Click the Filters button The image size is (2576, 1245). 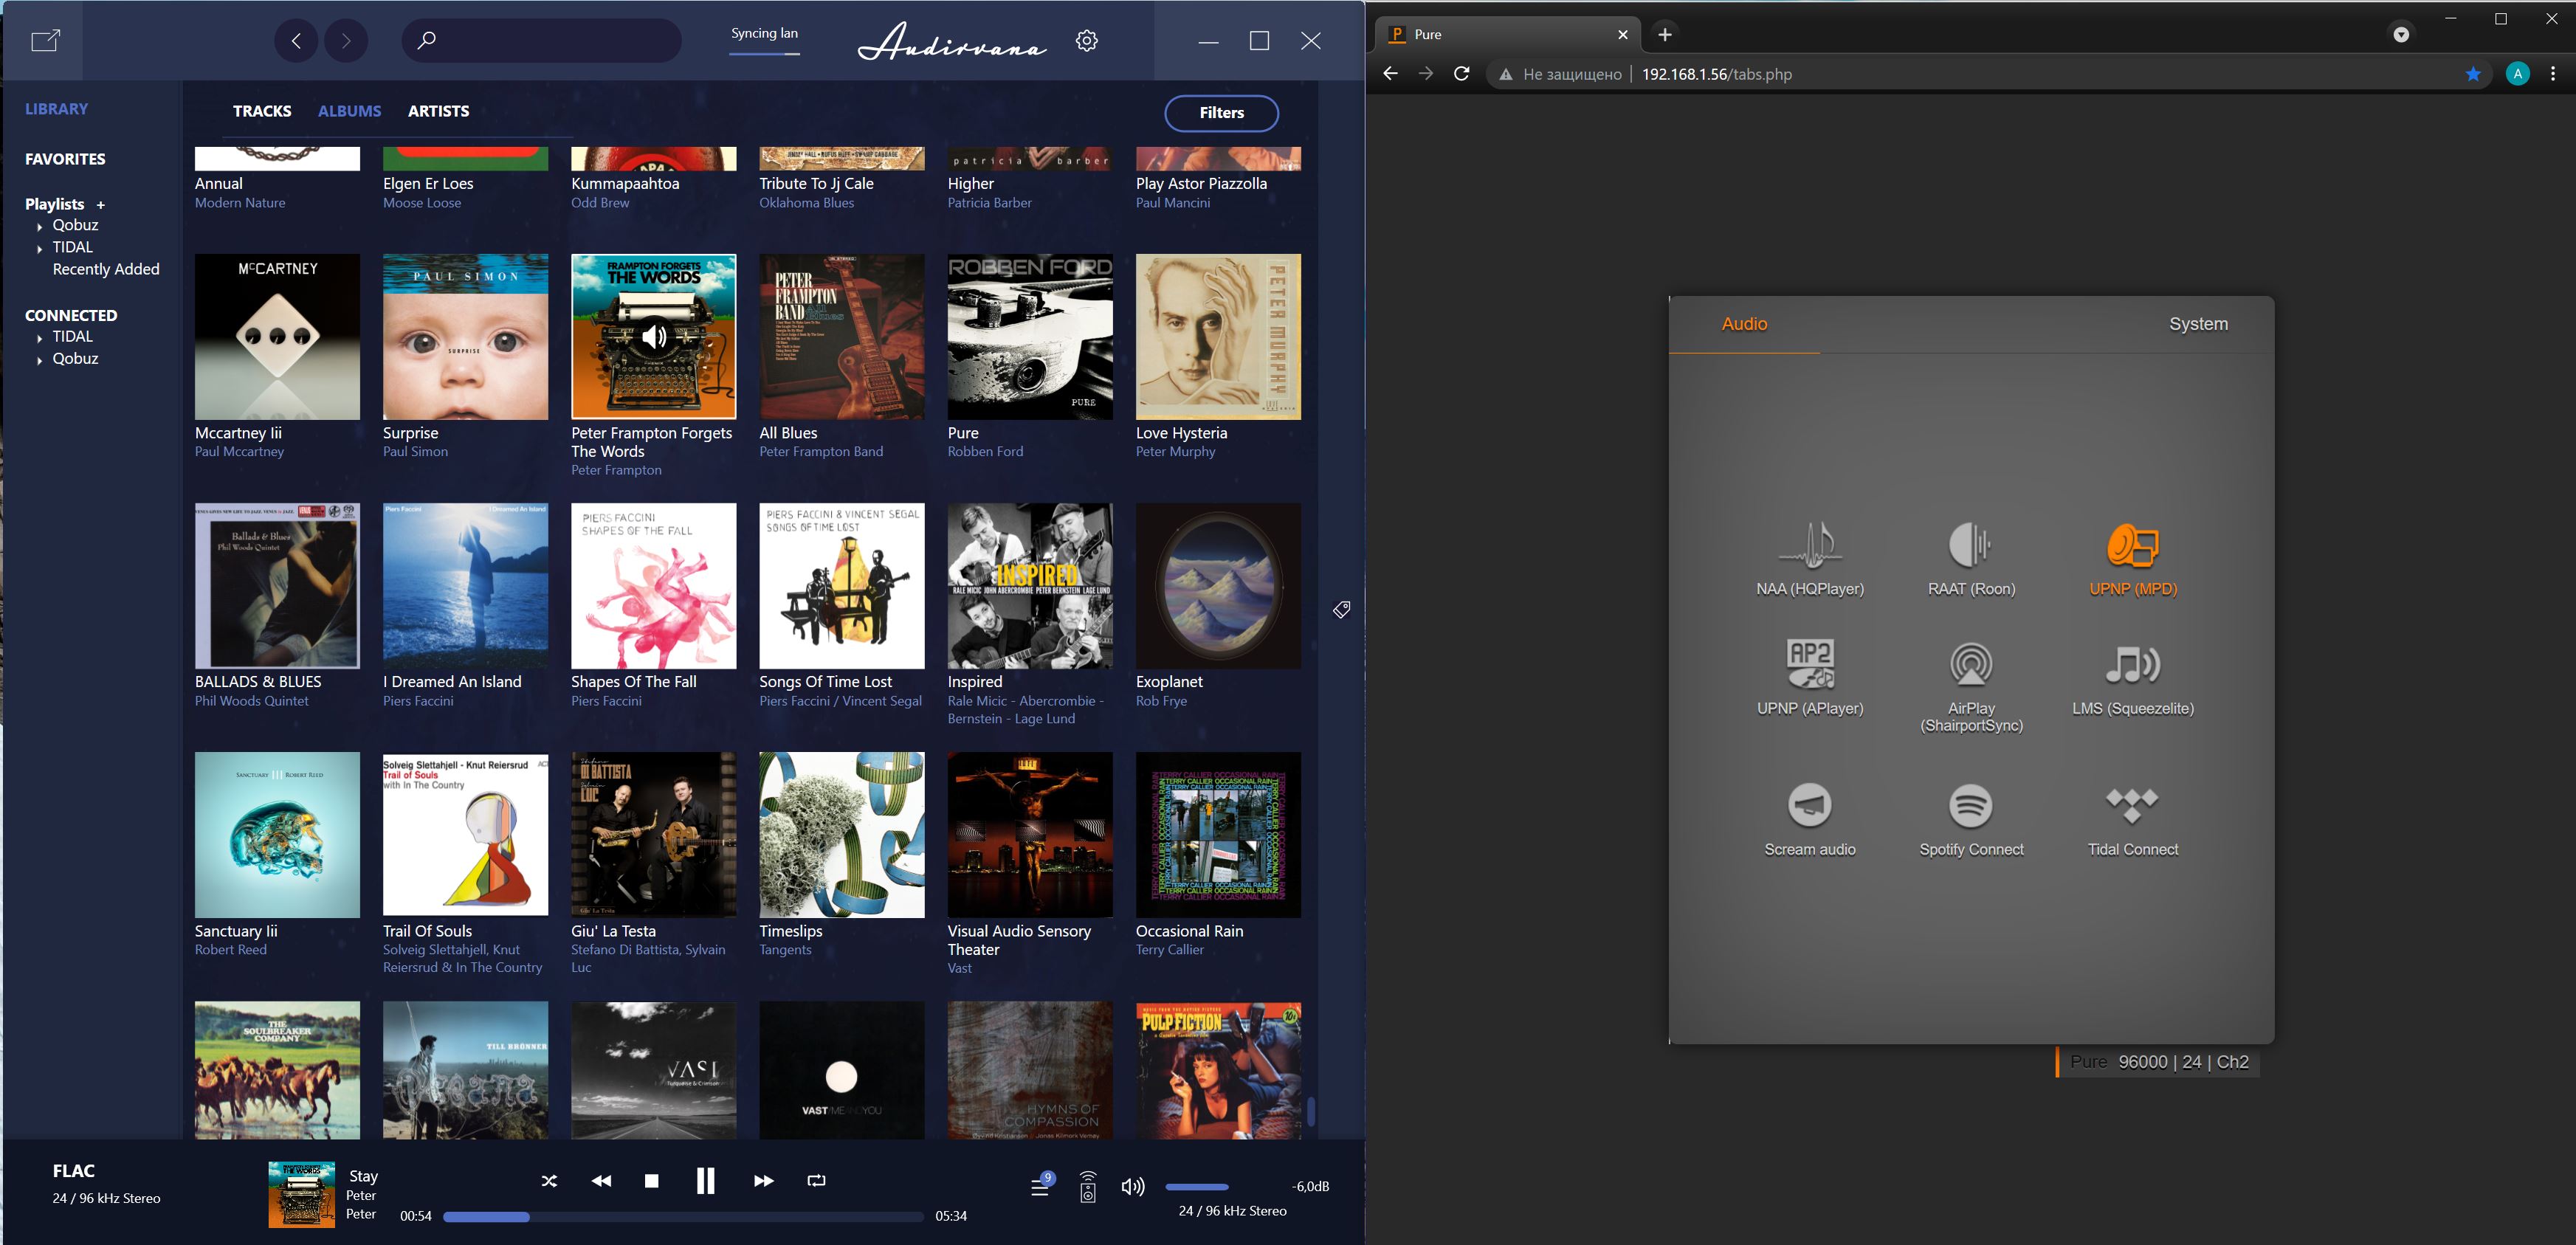pyautogui.click(x=1220, y=113)
